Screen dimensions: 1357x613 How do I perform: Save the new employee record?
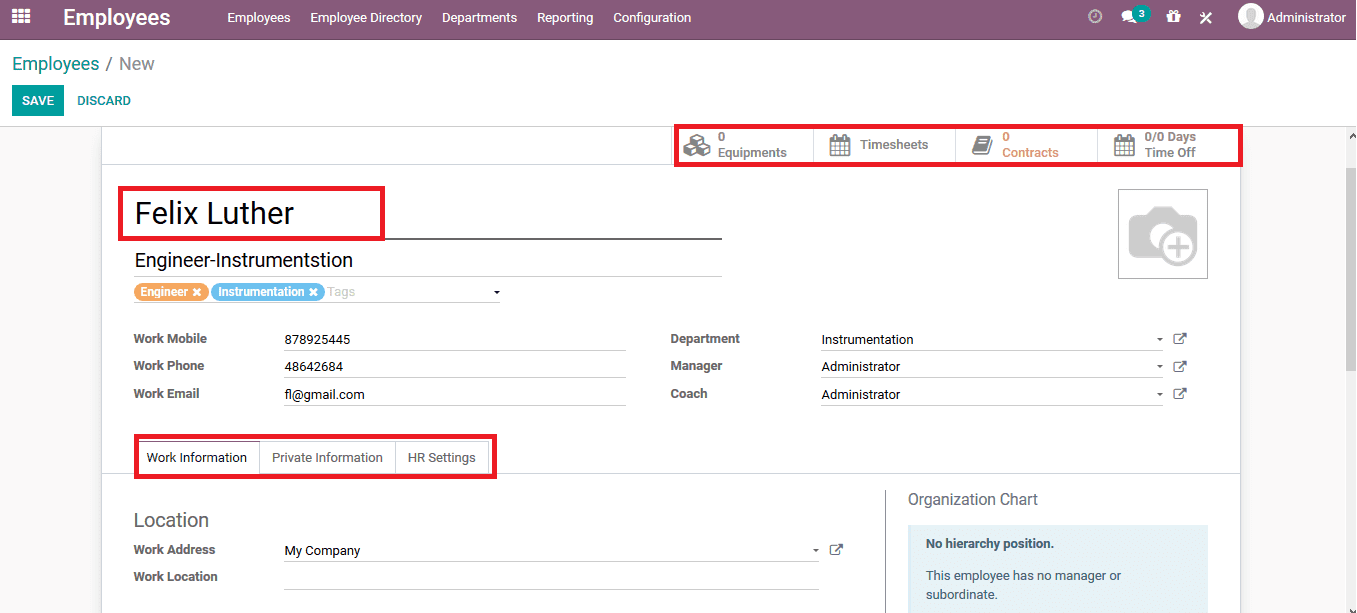point(38,101)
